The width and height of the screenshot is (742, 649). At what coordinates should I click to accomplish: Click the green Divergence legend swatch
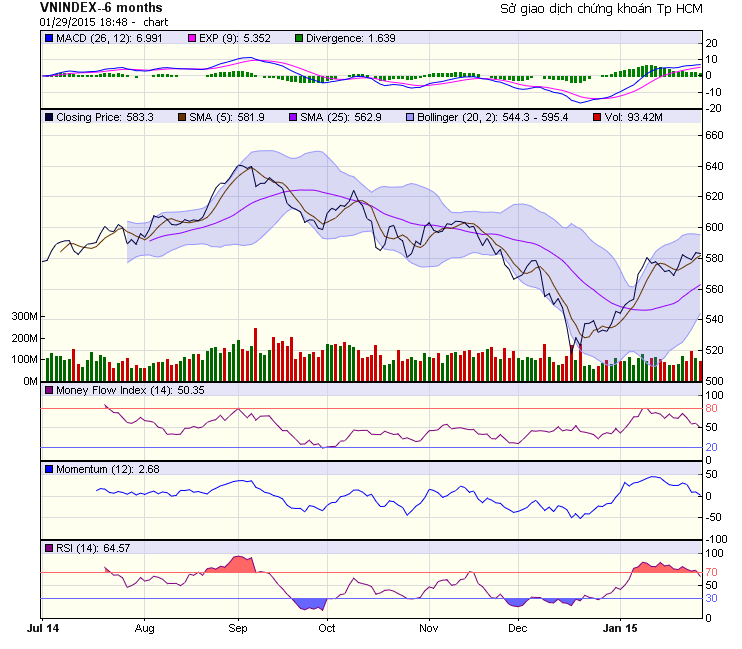pos(298,38)
